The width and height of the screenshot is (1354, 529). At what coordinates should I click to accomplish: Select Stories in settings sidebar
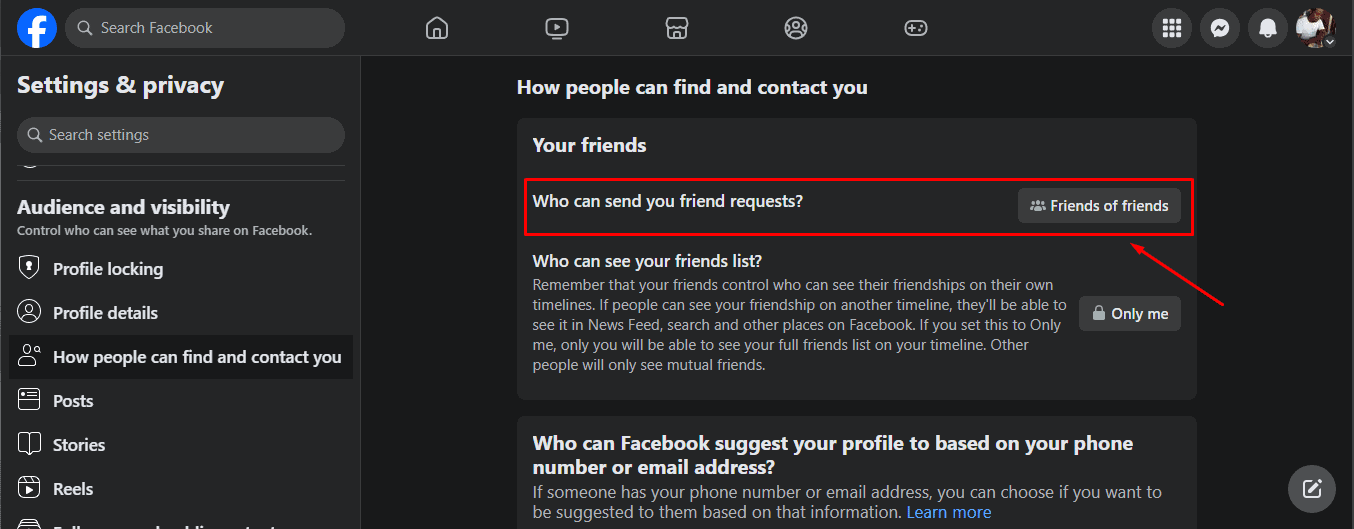point(79,445)
